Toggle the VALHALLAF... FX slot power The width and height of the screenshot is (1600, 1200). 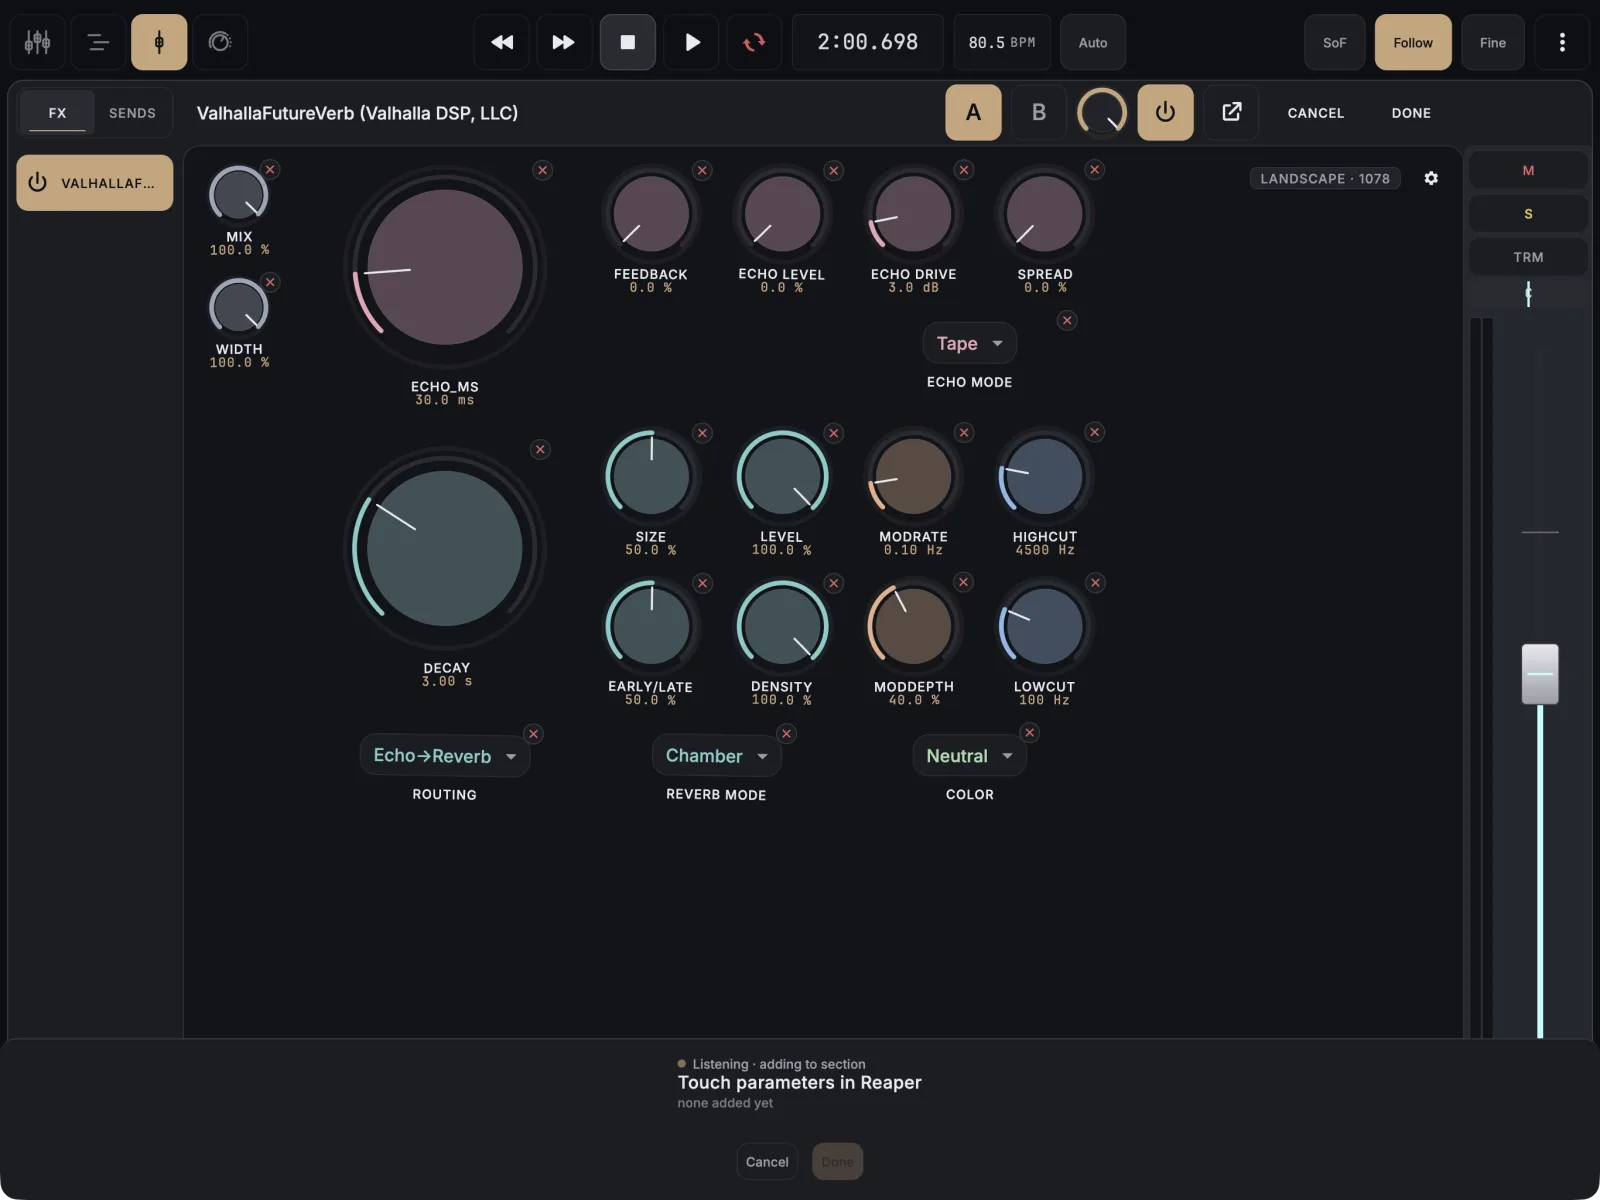(38, 182)
